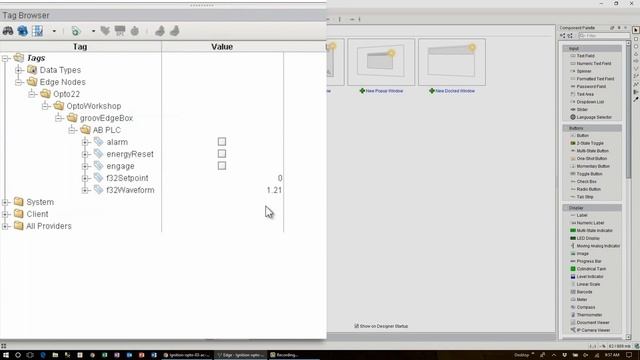This screenshot has height=360, width=640.
Task: Click the popup window template thumbnail
Action: click(x=381, y=62)
